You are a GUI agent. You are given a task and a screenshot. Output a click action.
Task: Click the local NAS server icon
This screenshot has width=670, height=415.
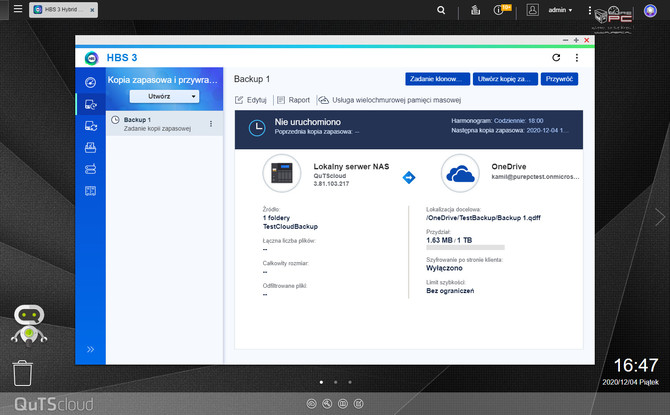click(x=282, y=173)
